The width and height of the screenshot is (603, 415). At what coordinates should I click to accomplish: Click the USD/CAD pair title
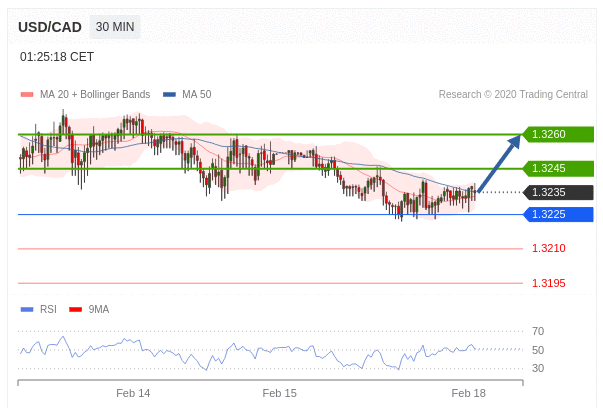[x=50, y=27]
